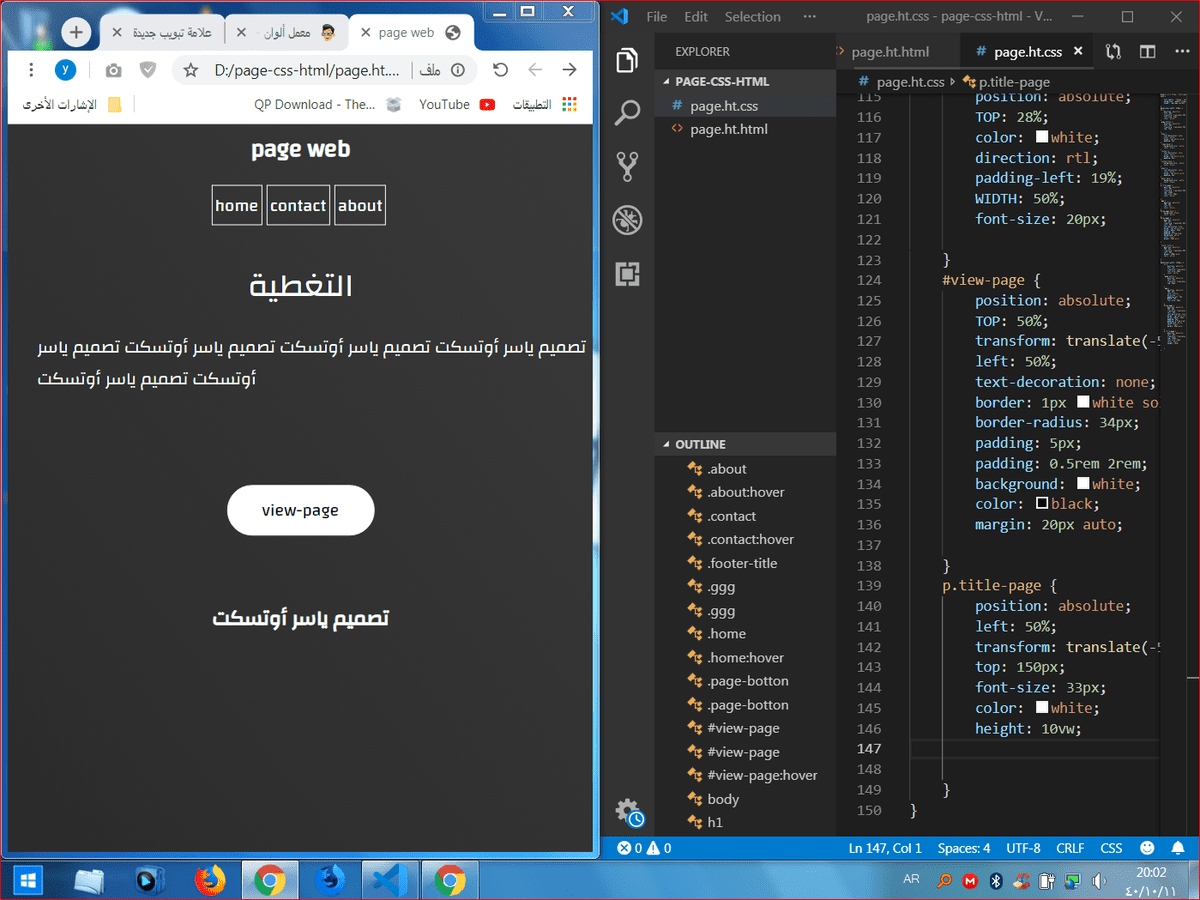Click Chrome reload button
The image size is (1200, 900).
tap(501, 70)
